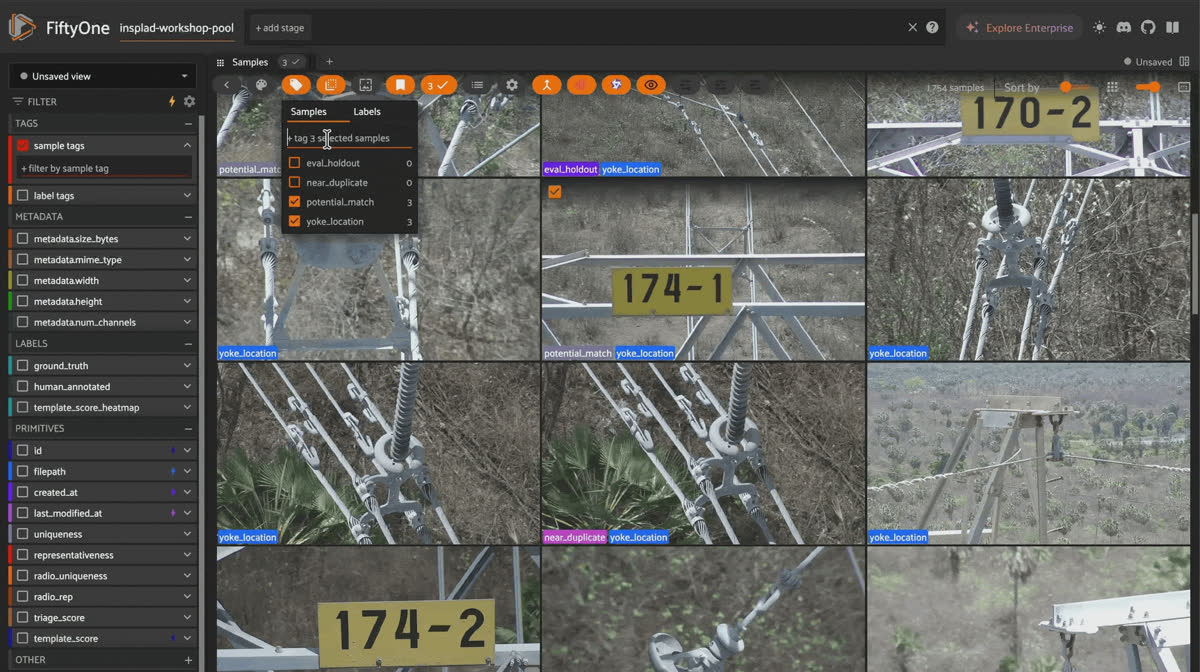1200x672 pixels.
Task: Click the Sort by control
Action: tap(1022, 88)
